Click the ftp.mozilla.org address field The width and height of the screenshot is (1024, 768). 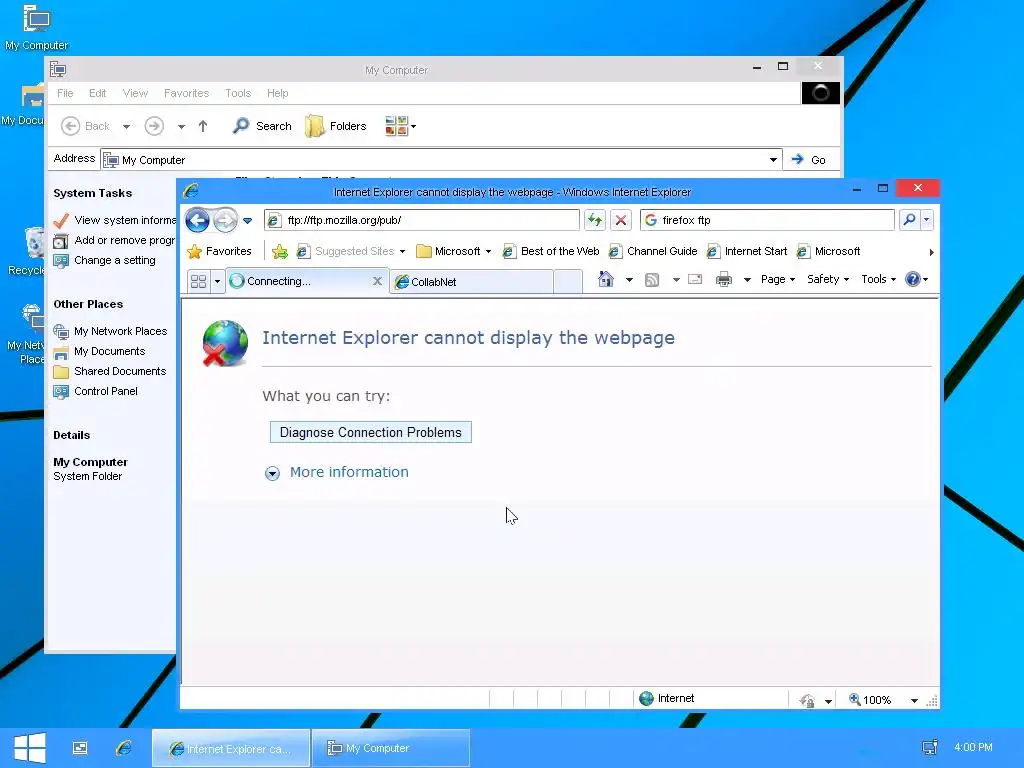422,220
